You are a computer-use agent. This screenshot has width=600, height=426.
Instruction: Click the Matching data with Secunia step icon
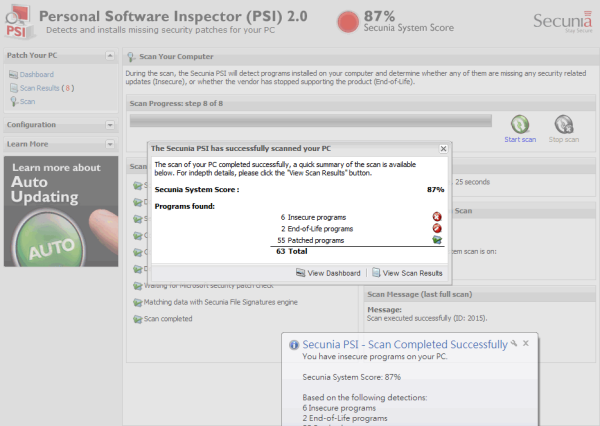pos(137,302)
